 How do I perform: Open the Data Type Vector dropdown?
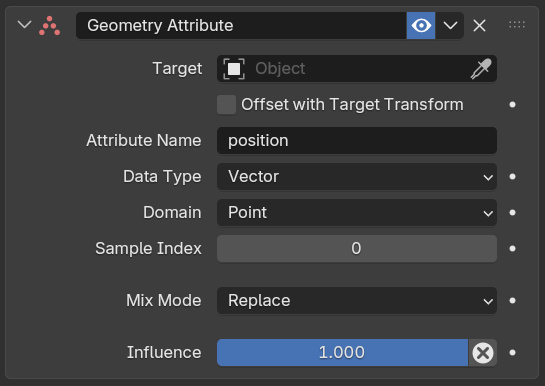357,176
